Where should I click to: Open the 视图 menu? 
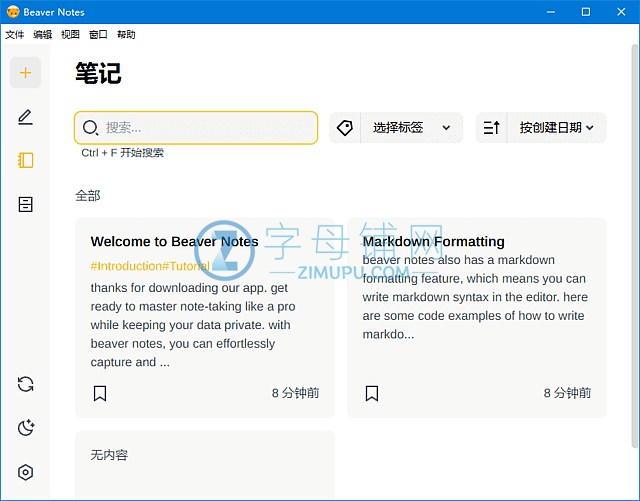click(70, 34)
